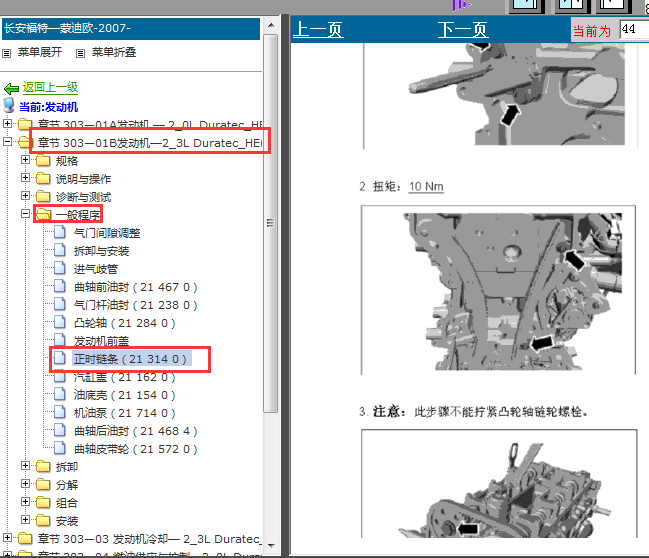This screenshot has height=558, width=649.
Task: Click the document icon beside 曲轴皮带轮
Action: (x=60, y=448)
